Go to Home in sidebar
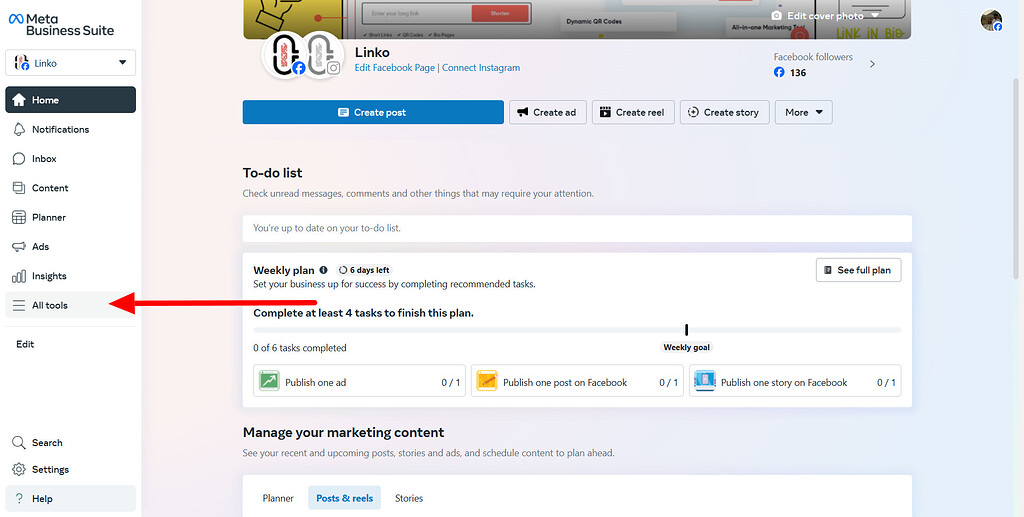This screenshot has width=1024, height=517. tap(71, 100)
